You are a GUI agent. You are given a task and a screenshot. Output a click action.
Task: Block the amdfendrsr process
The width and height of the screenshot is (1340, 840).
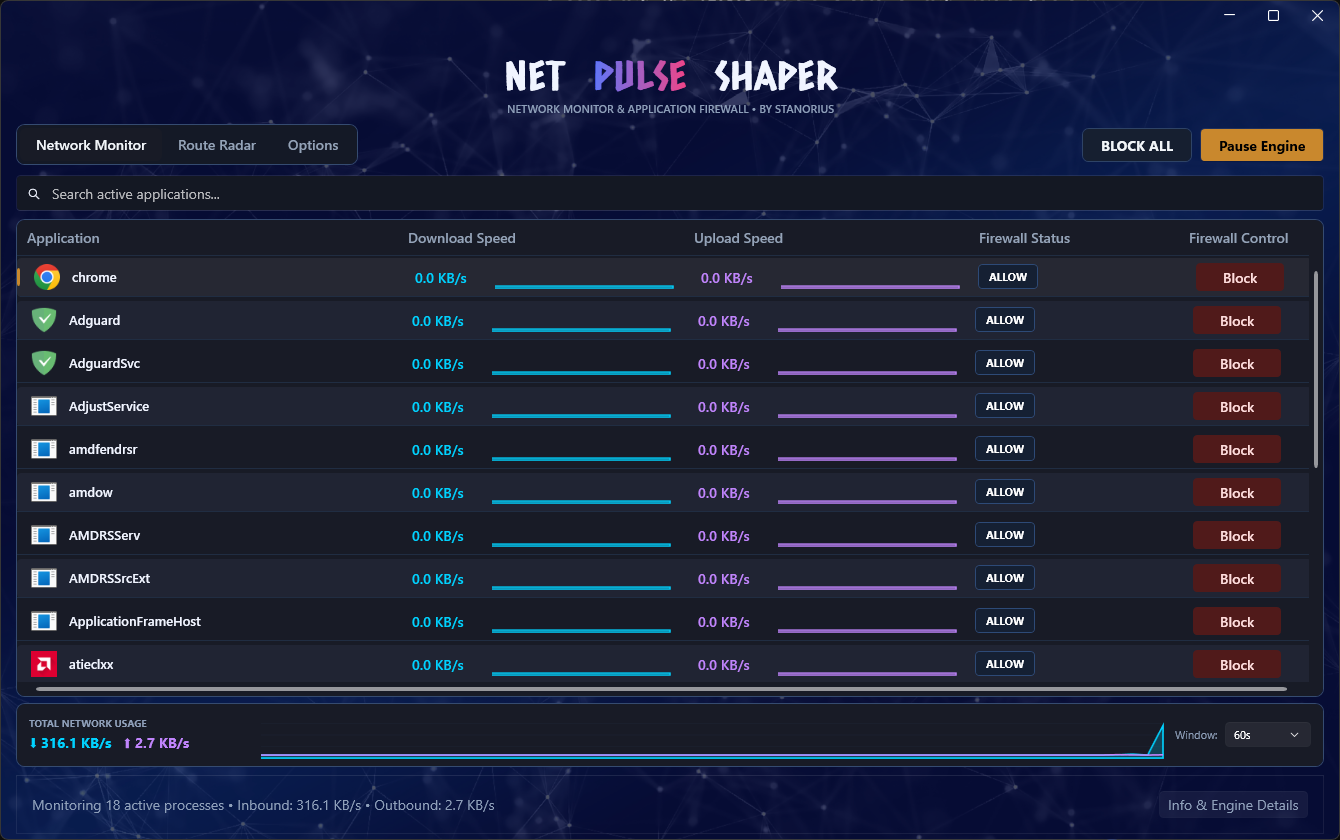[1237, 450]
